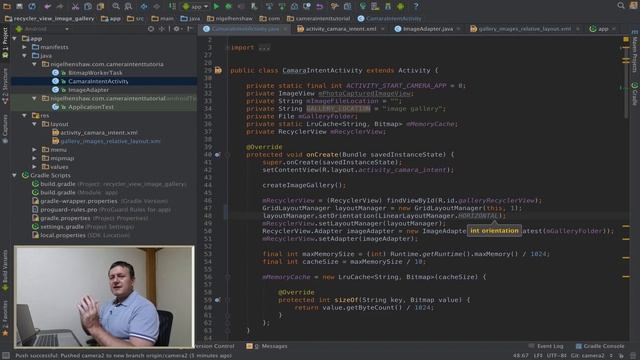
Task: Click the Help question mark icon
Action: 416,6
